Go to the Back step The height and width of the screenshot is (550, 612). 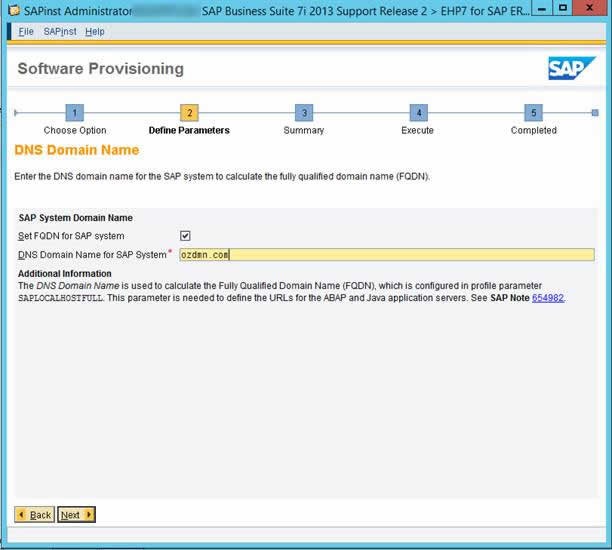(34, 515)
